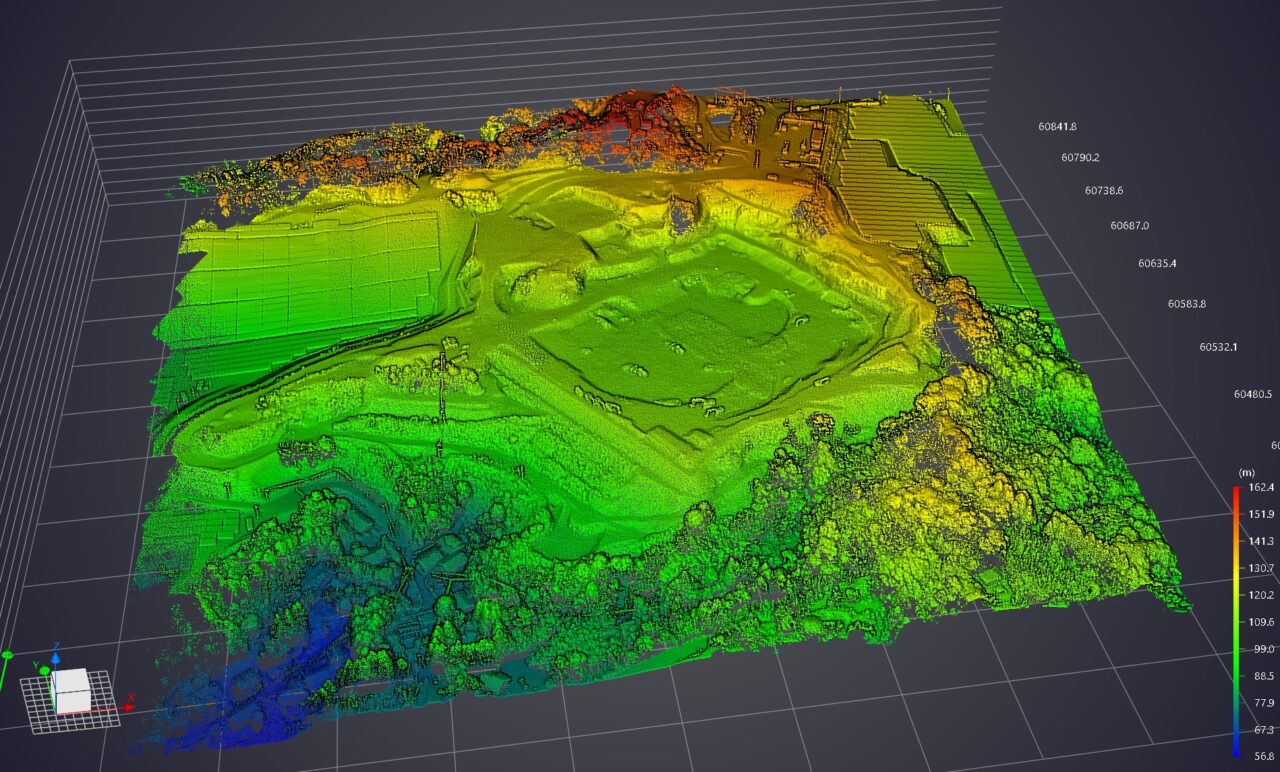Click the 130.7 legend value
The height and width of the screenshot is (772, 1280).
tap(1262, 568)
